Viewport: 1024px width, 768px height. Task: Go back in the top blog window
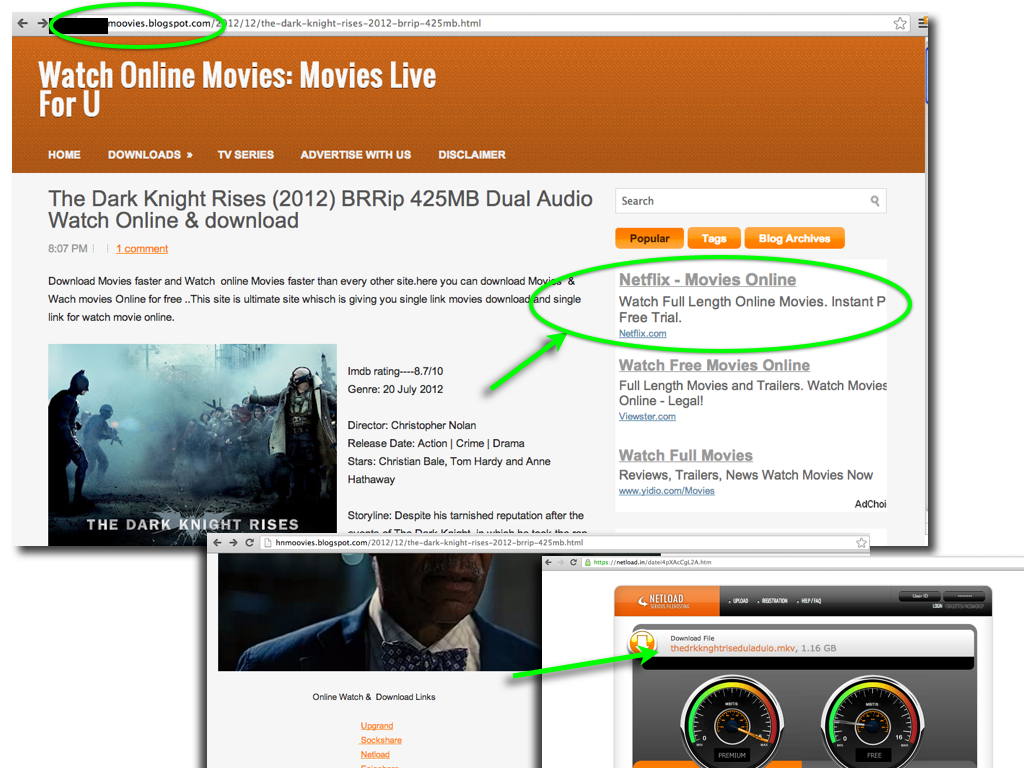[23, 24]
